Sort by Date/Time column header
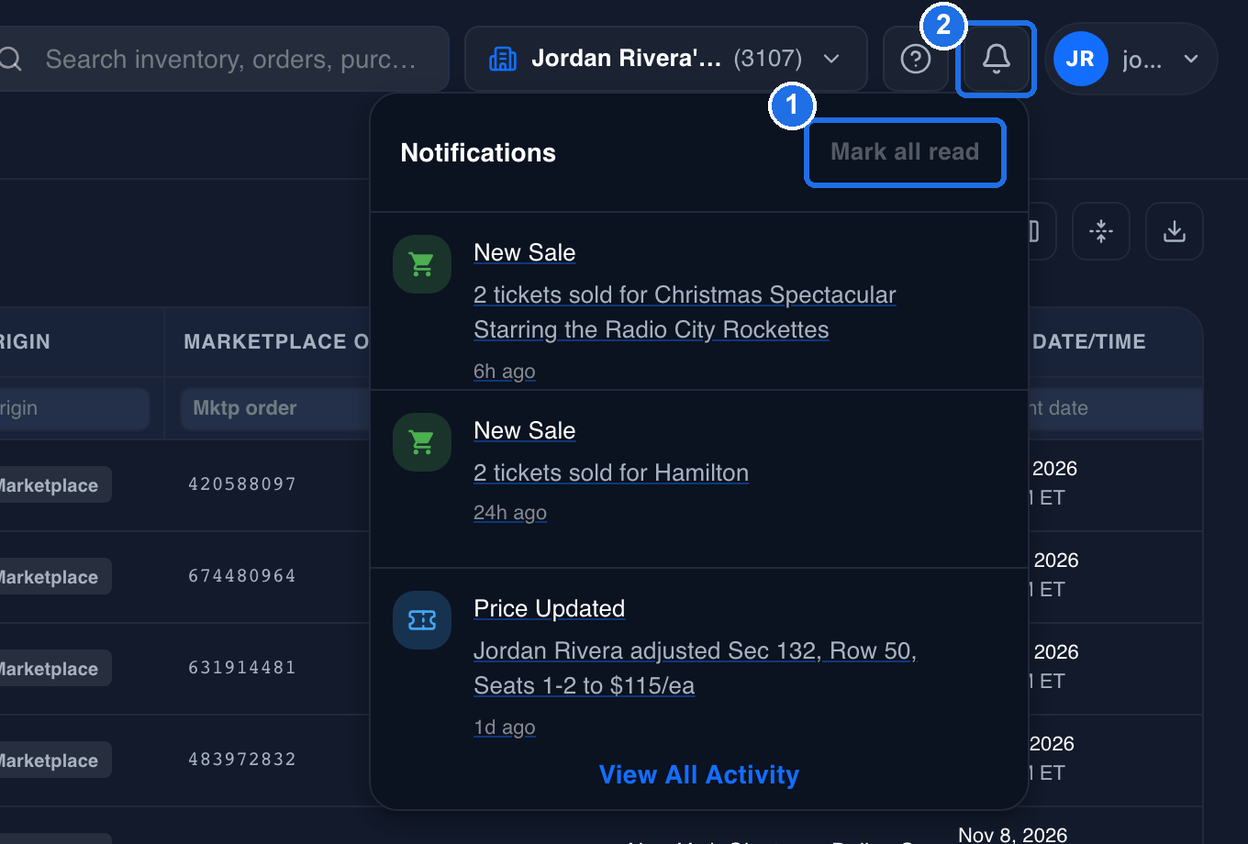Viewport: 1248px width, 844px height. pyautogui.click(x=1090, y=342)
